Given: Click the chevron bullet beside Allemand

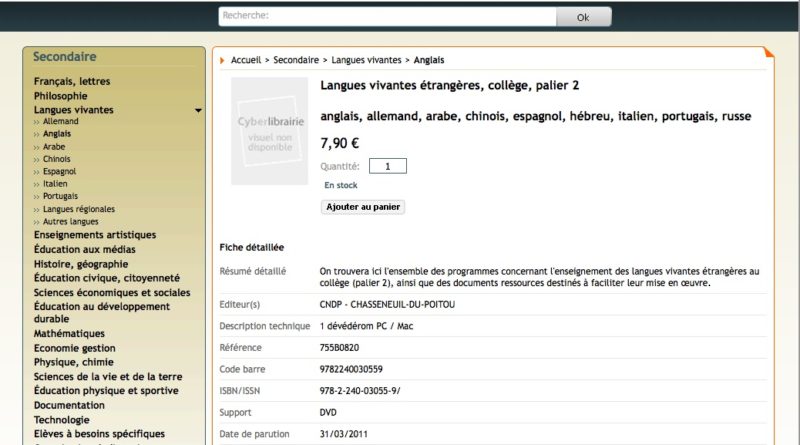Looking at the screenshot, I should (36, 122).
